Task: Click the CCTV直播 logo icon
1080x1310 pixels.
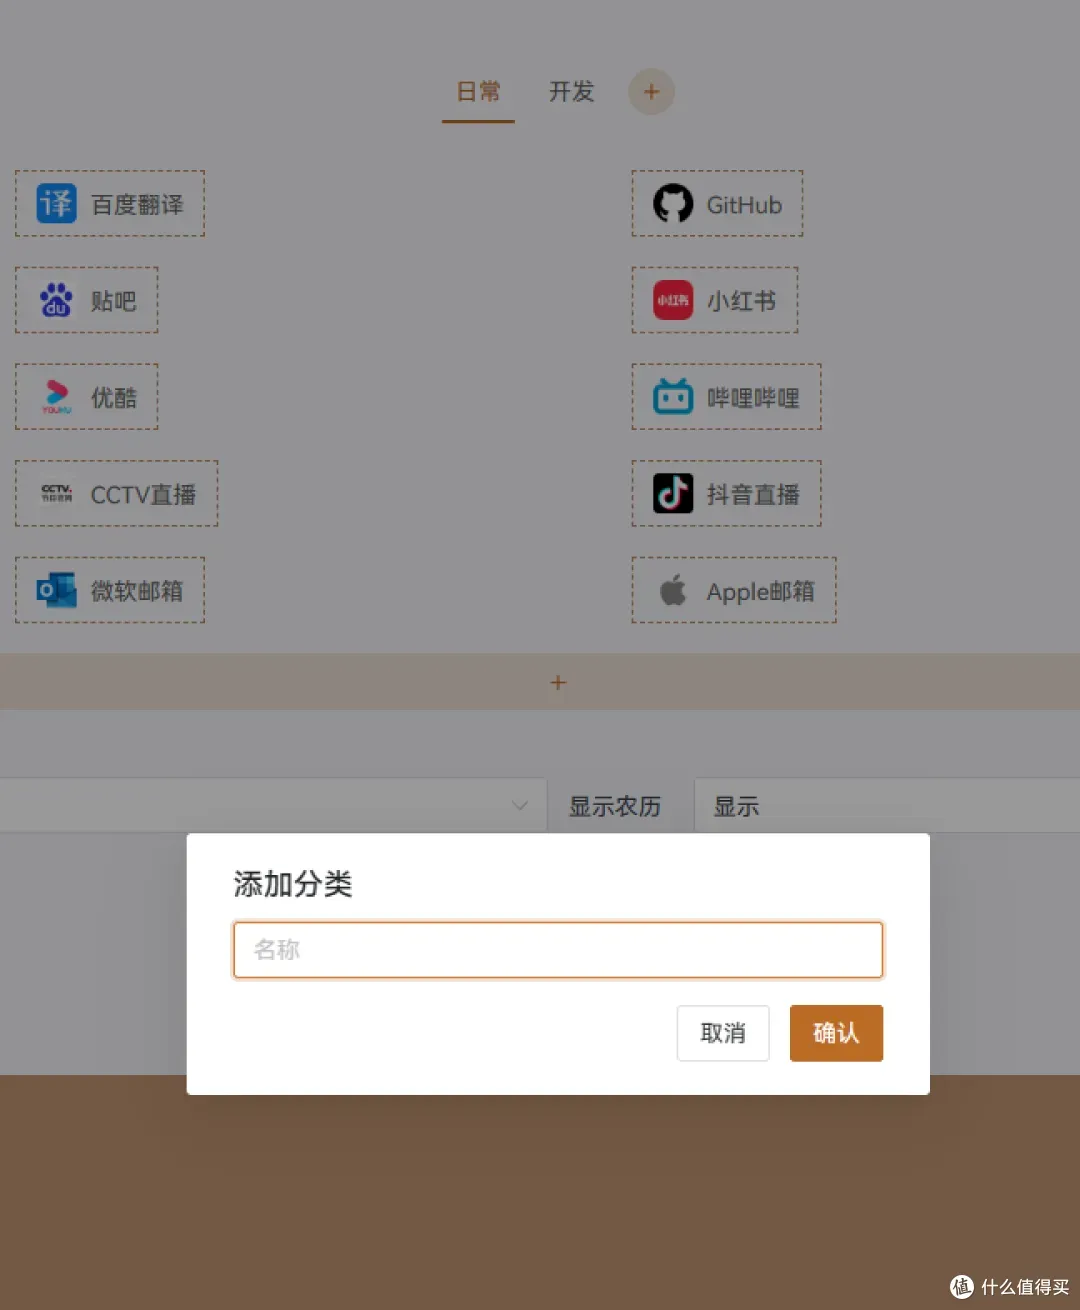Action: (x=56, y=494)
